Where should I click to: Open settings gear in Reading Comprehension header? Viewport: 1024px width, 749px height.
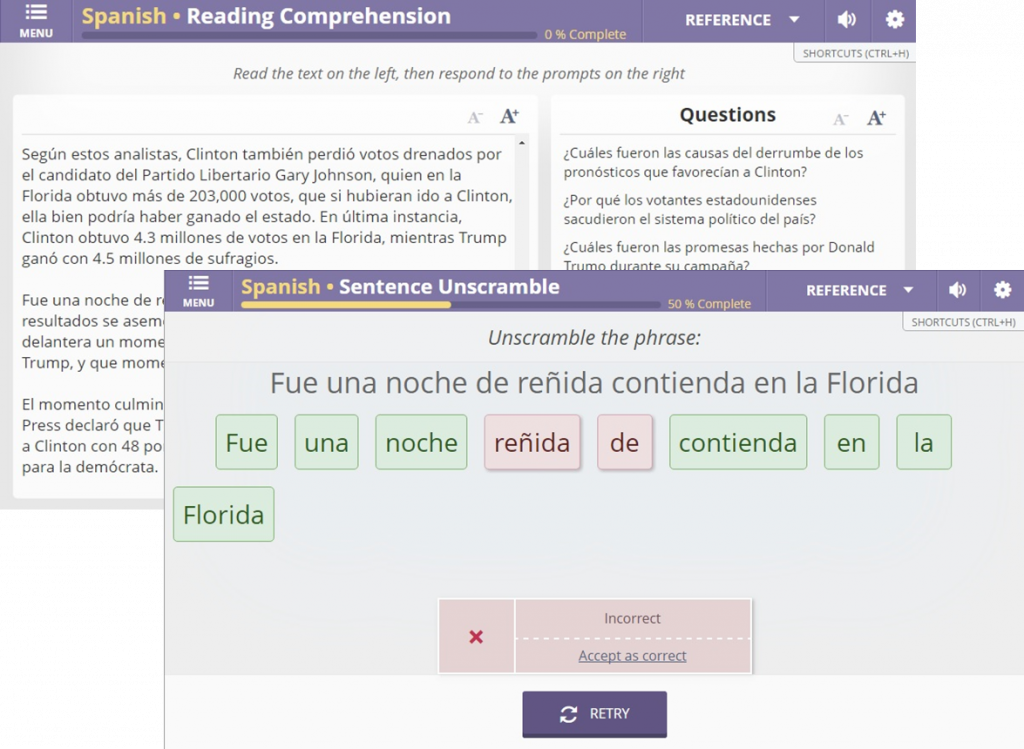(894, 20)
